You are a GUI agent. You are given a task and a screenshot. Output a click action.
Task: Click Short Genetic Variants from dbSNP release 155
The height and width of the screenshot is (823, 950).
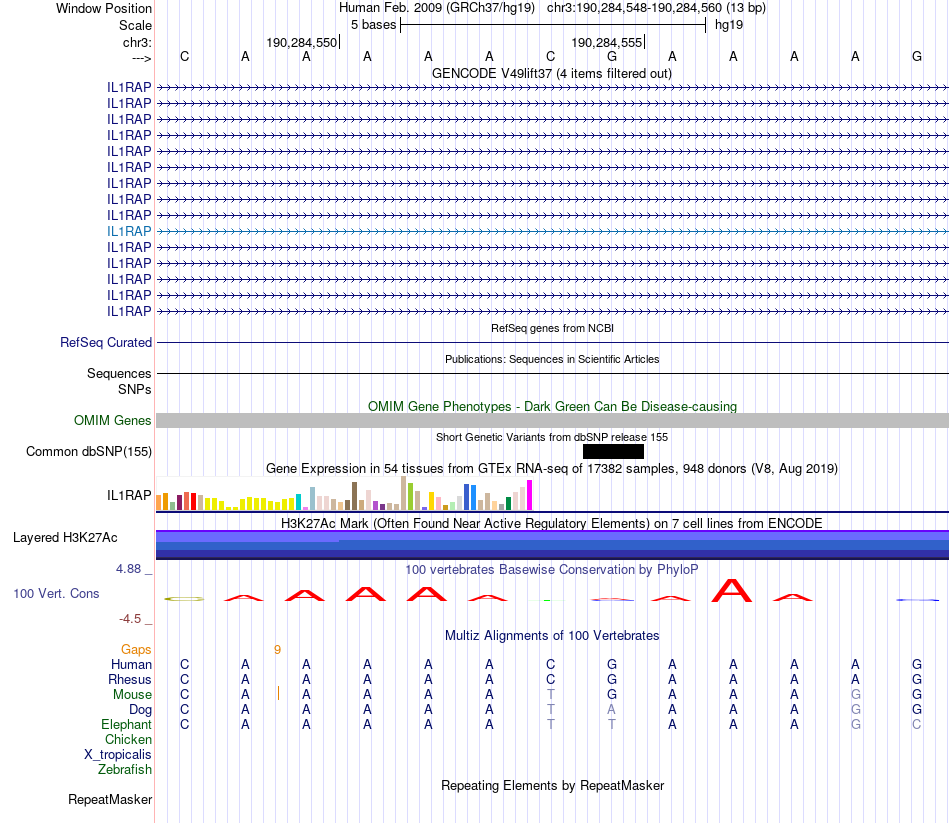[552, 437]
